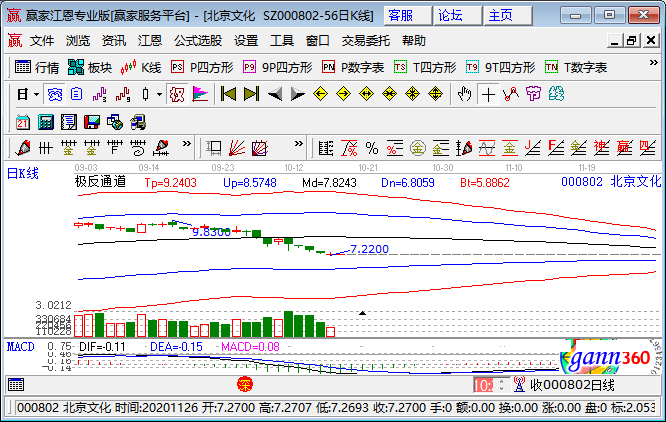The width and height of the screenshot is (666, 422).
Task: Jump to last bar arrow icon
Action: pyautogui.click(x=251, y=94)
